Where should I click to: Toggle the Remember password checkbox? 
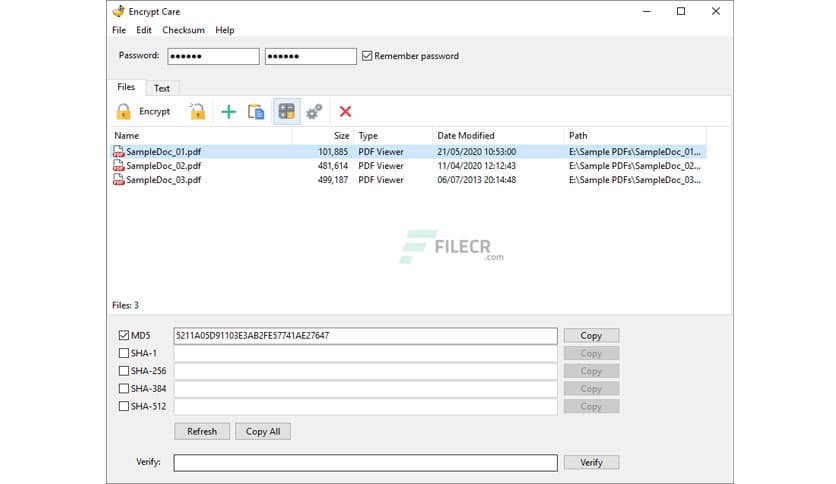(x=367, y=56)
